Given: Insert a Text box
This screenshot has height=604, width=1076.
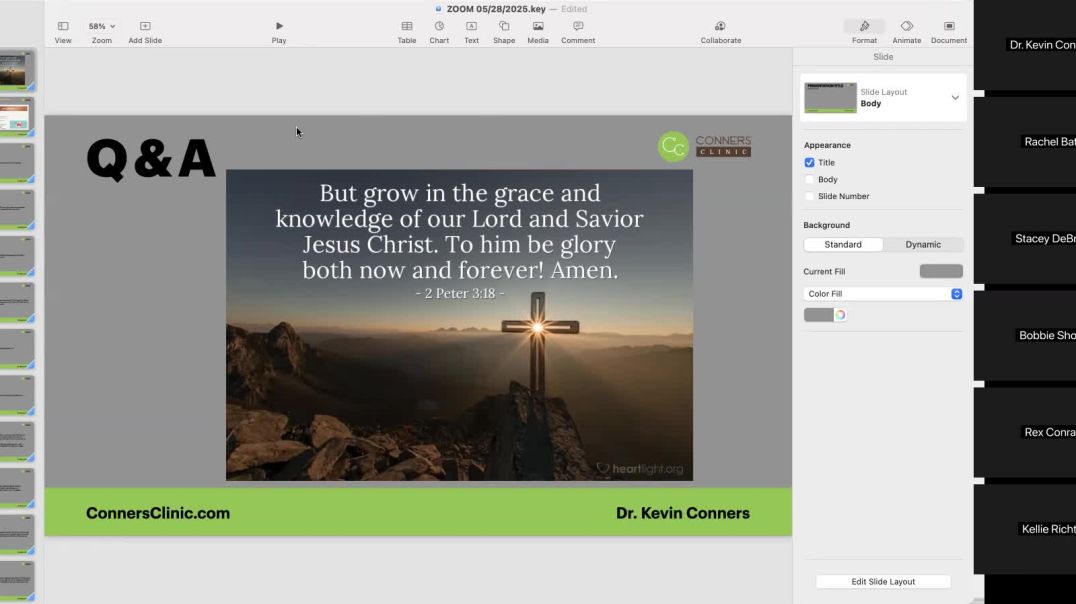Looking at the screenshot, I should tap(471, 32).
